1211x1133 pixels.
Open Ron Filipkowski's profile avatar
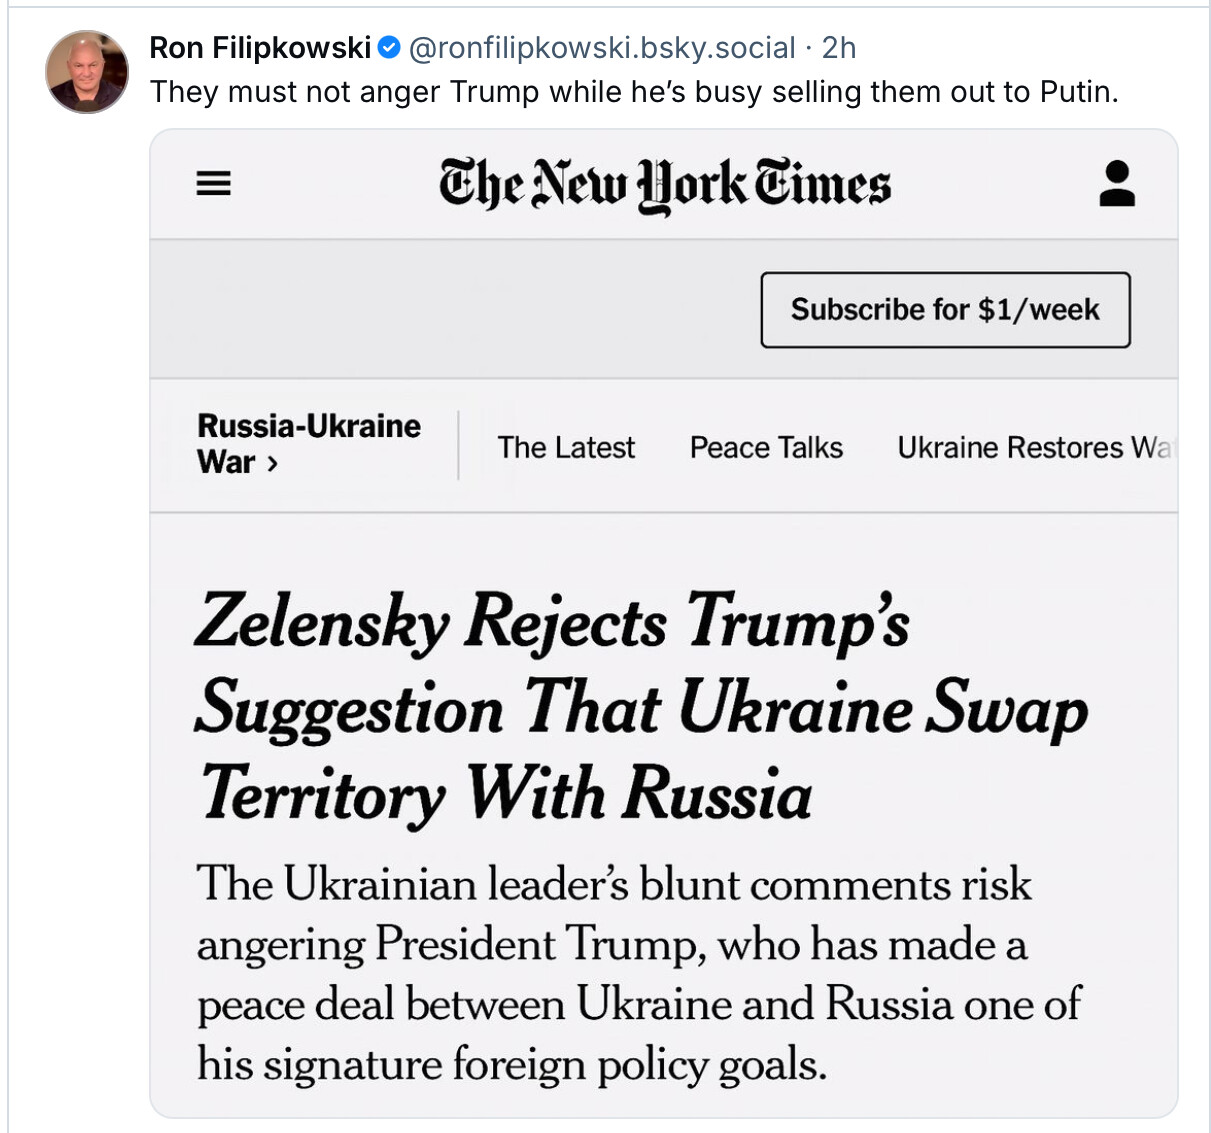click(x=87, y=71)
